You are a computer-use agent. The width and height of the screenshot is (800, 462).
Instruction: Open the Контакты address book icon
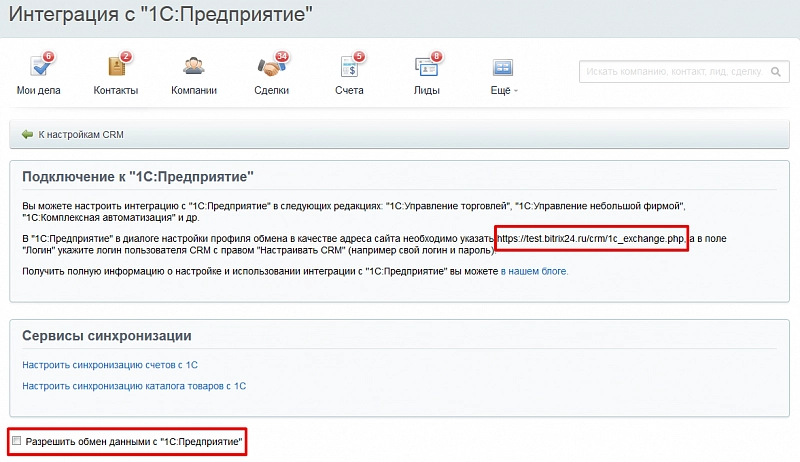pyautogui.click(x=117, y=66)
